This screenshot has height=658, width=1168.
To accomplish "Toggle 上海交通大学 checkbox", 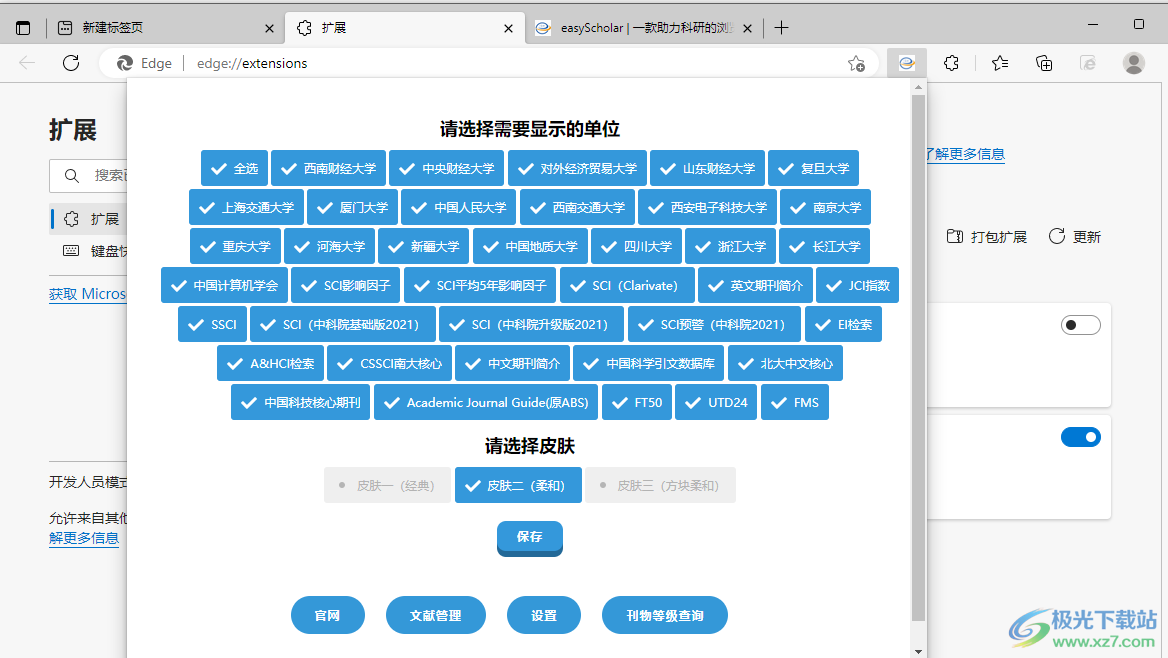I will pyautogui.click(x=246, y=207).
